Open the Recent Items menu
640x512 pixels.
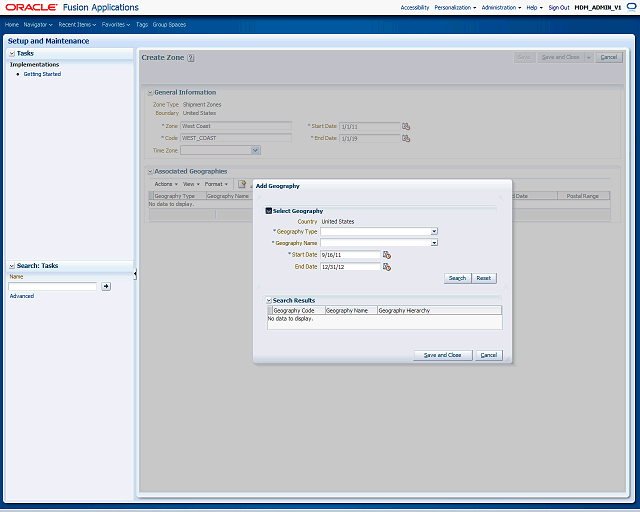[77, 25]
